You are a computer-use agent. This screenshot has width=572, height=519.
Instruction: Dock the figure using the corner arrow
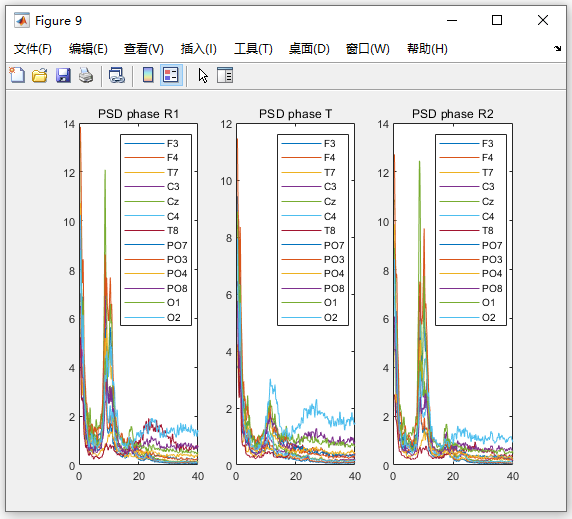coord(557,48)
